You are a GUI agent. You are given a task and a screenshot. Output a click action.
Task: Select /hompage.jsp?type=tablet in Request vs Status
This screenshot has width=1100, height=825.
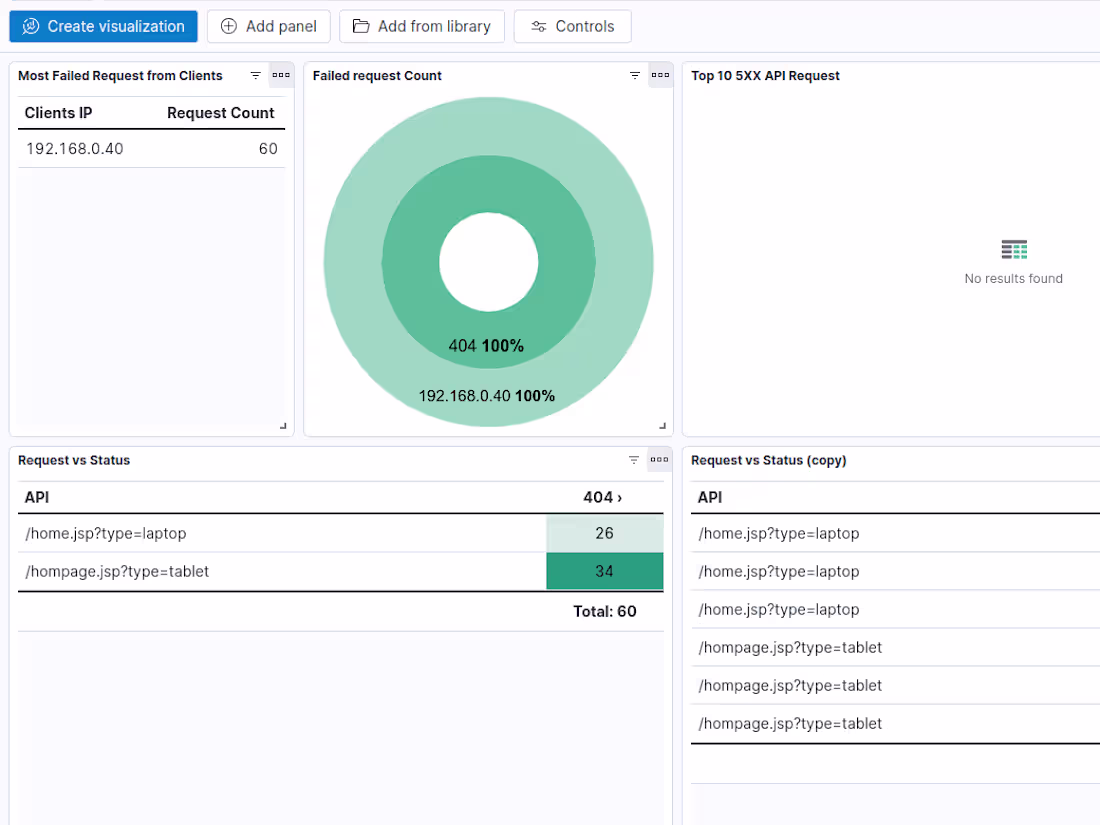[x=117, y=572]
